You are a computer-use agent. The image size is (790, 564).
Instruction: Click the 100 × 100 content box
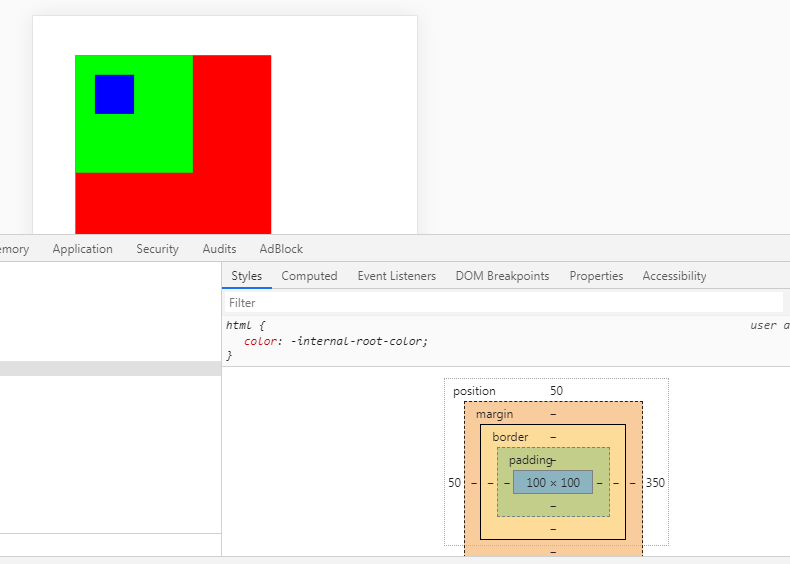tap(553, 482)
